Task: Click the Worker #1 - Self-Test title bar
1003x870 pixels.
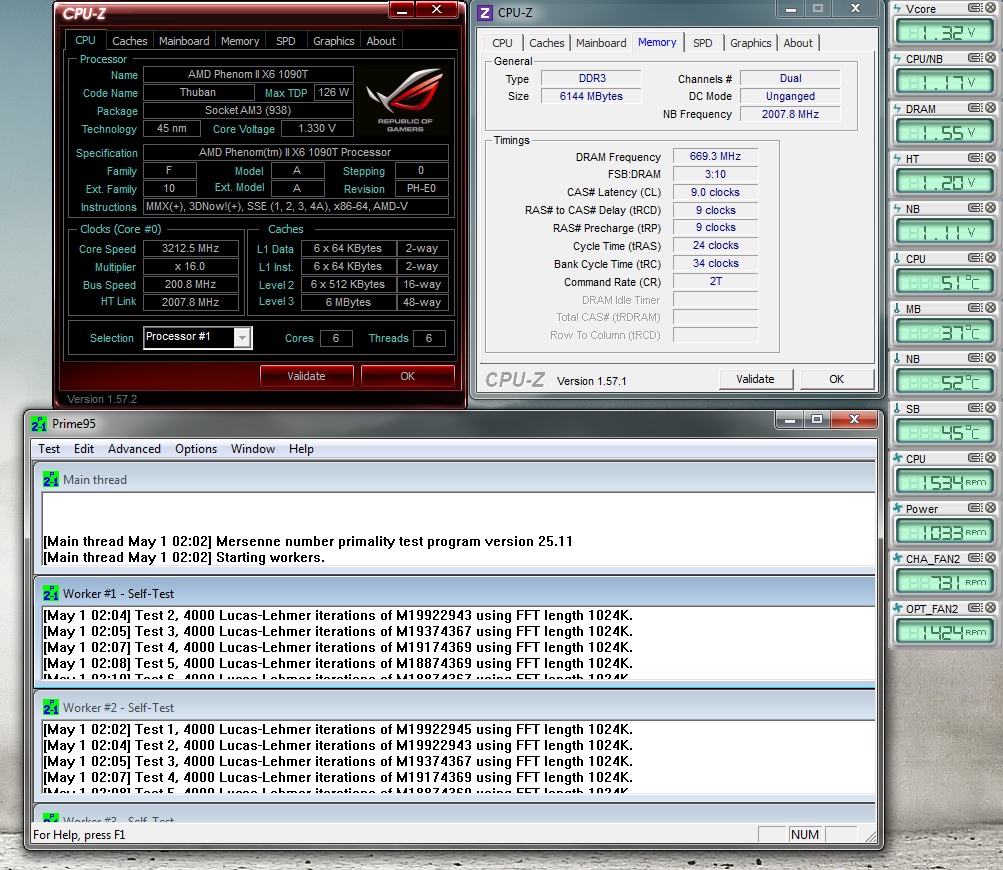Action: pos(455,593)
